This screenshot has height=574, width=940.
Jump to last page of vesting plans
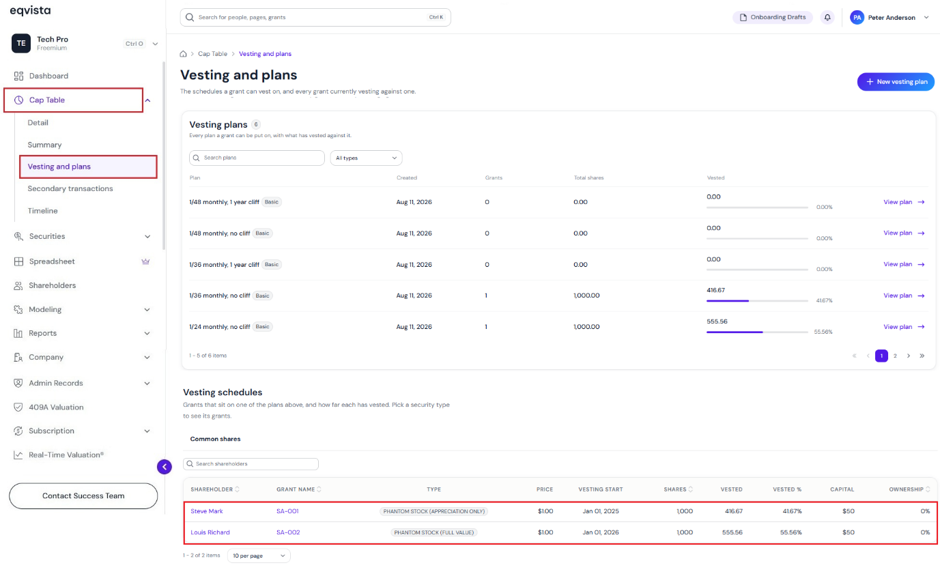click(x=922, y=356)
